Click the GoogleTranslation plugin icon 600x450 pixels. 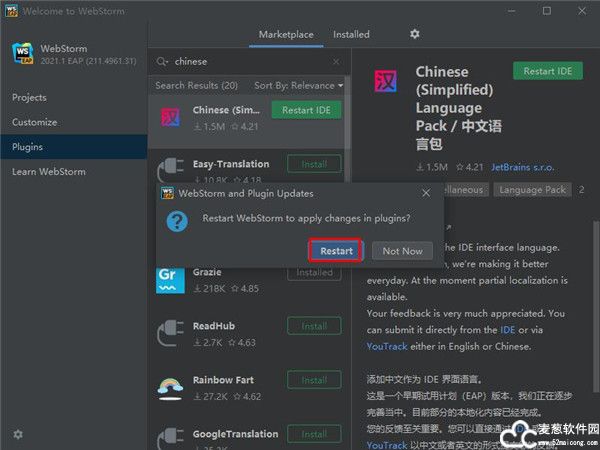170,437
